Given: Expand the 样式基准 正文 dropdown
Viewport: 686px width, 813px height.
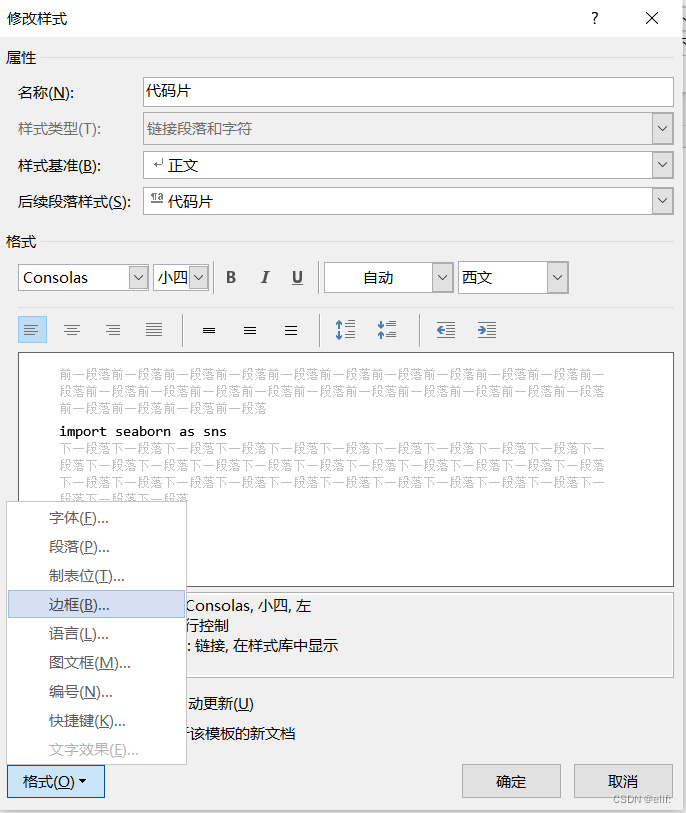Looking at the screenshot, I should (x=663, y=165).
